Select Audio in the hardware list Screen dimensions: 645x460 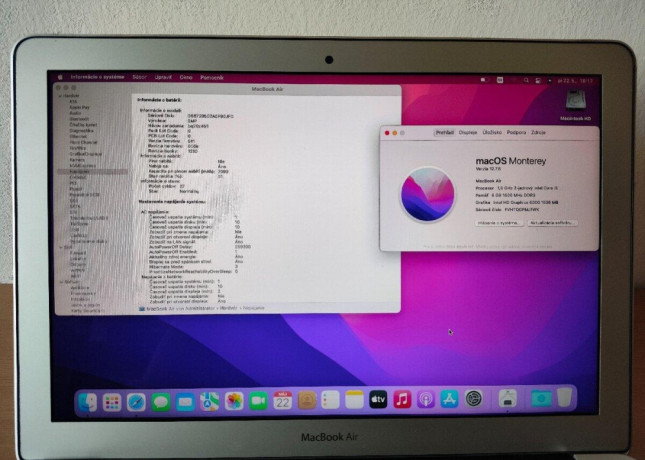click(x=75, y=113)
